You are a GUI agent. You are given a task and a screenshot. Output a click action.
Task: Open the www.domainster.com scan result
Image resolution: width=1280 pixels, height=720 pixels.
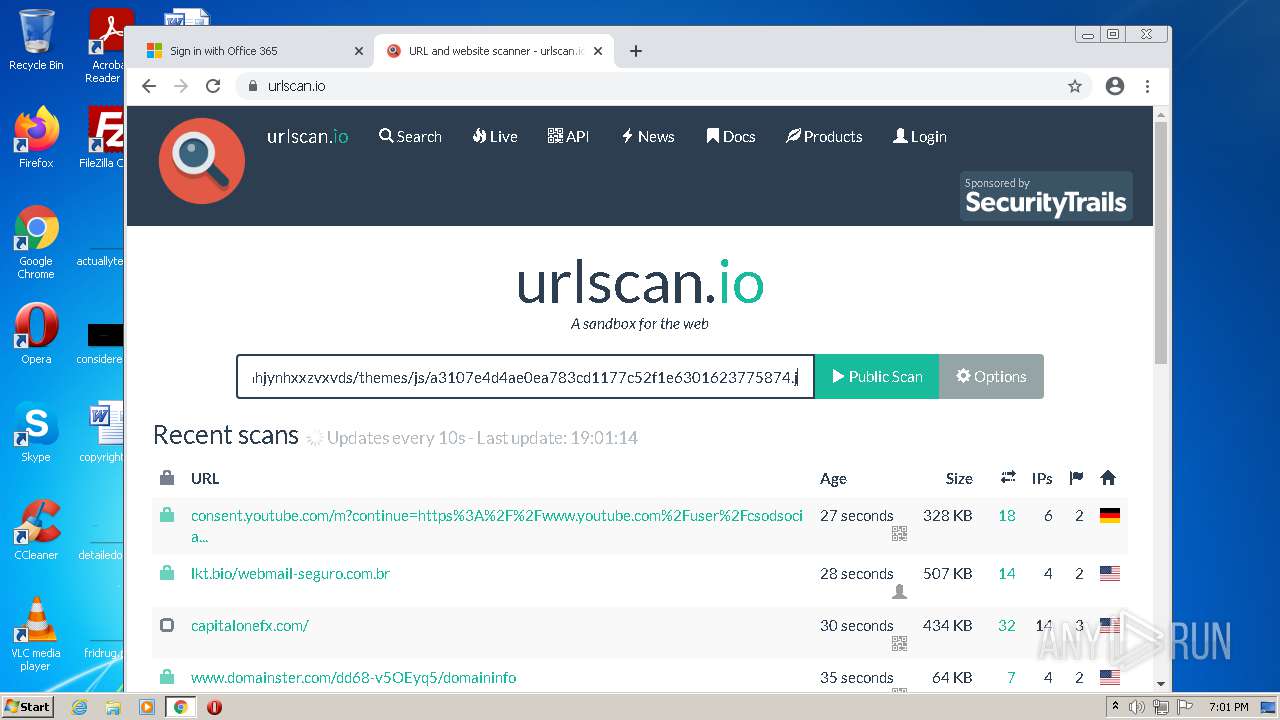pyautogui.click(x=353, y=678)
